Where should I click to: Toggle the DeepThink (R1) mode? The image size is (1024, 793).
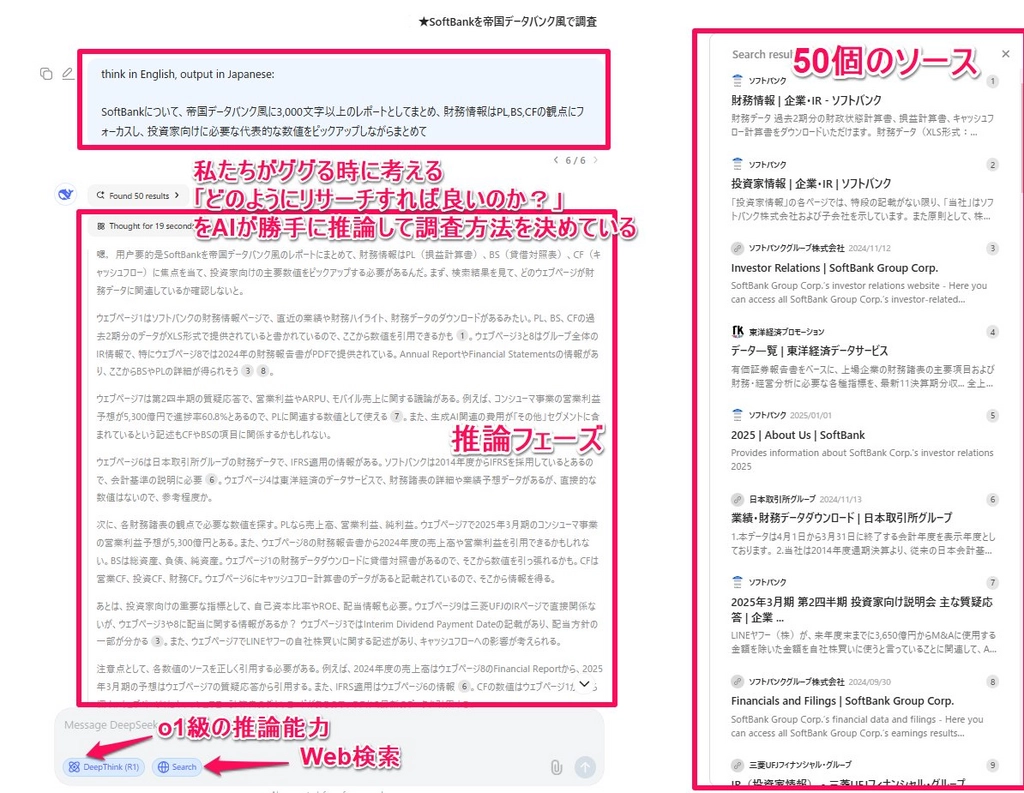click(x=104, y=767)
